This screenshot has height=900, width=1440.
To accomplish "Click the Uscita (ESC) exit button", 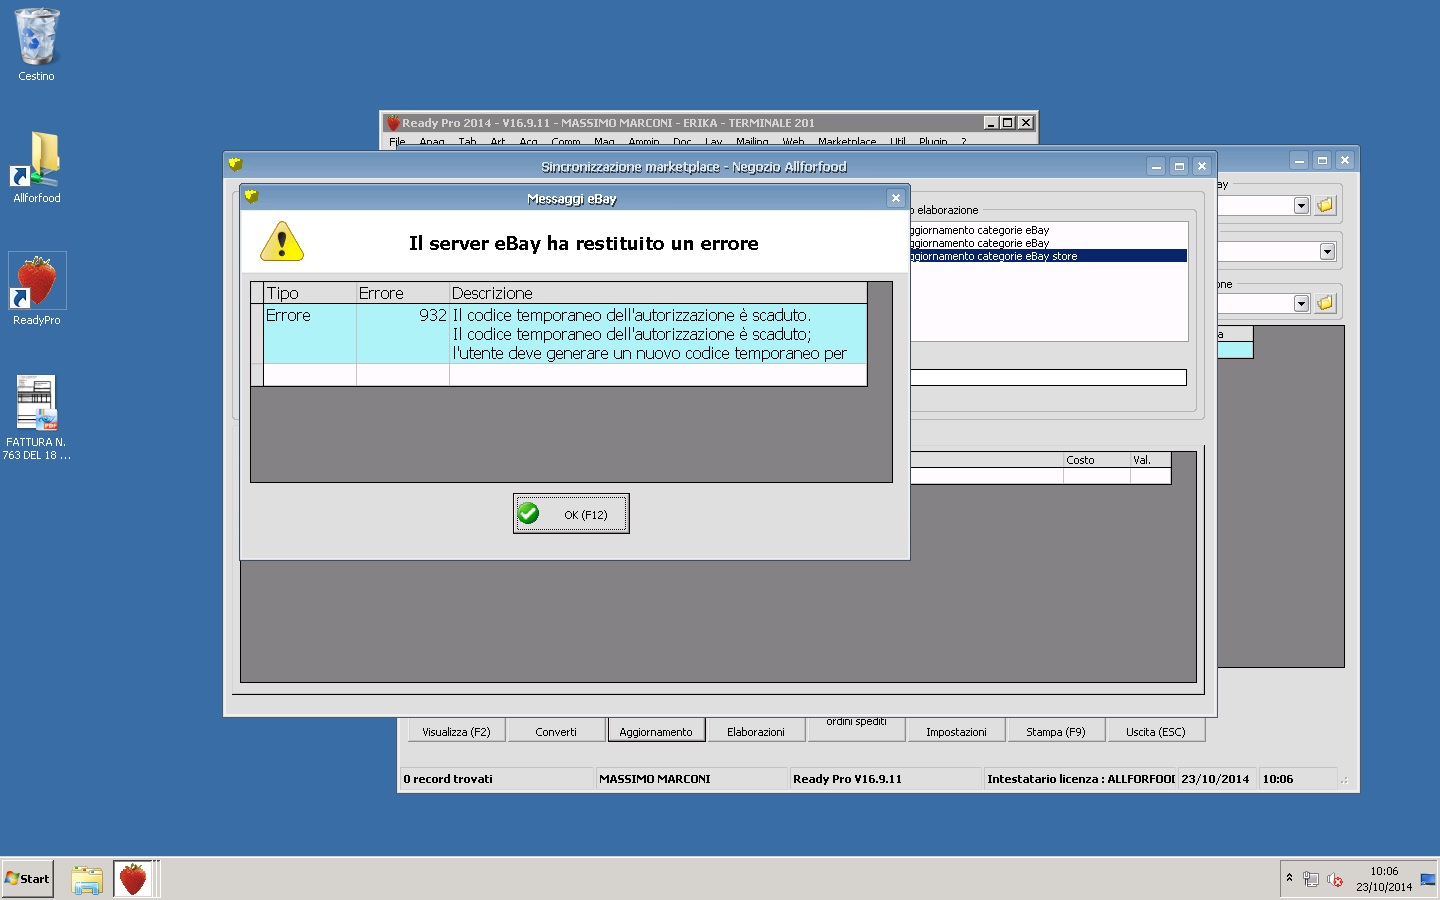I will pyautogui.click(x=1156, y=731).
